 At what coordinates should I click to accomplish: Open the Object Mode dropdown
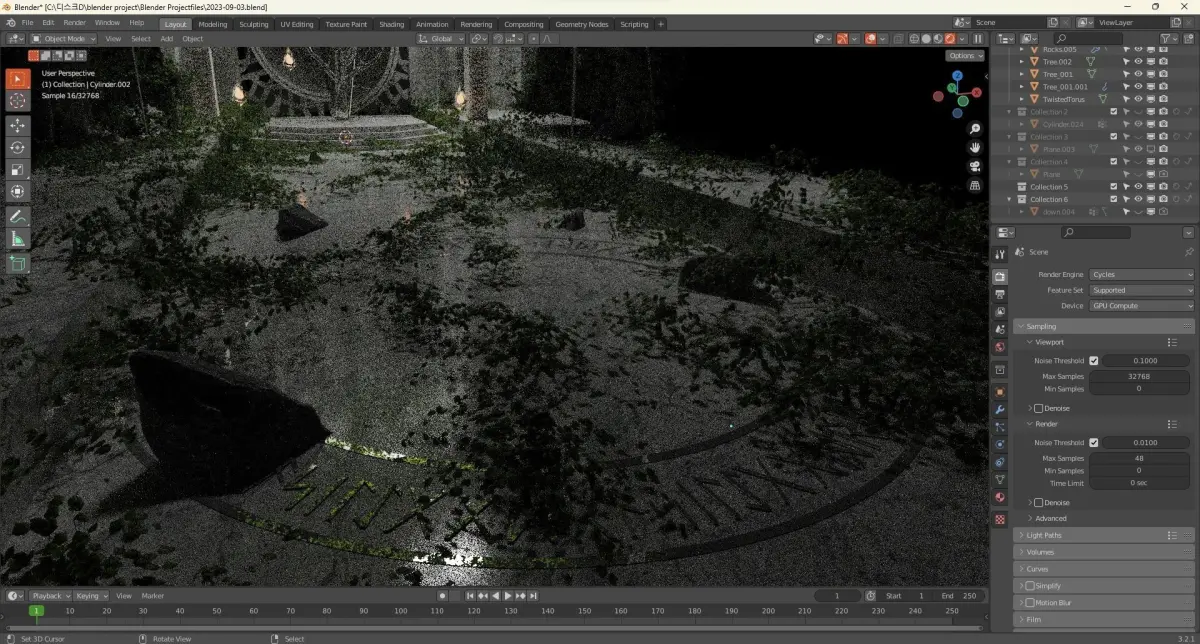tap(65, 38)
